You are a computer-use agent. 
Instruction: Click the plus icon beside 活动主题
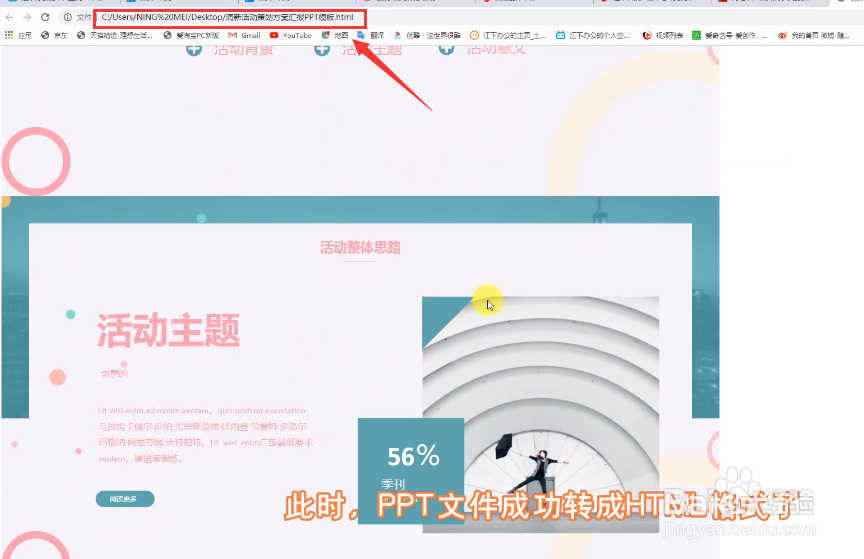pyautogui.click(x=322, y=50)
